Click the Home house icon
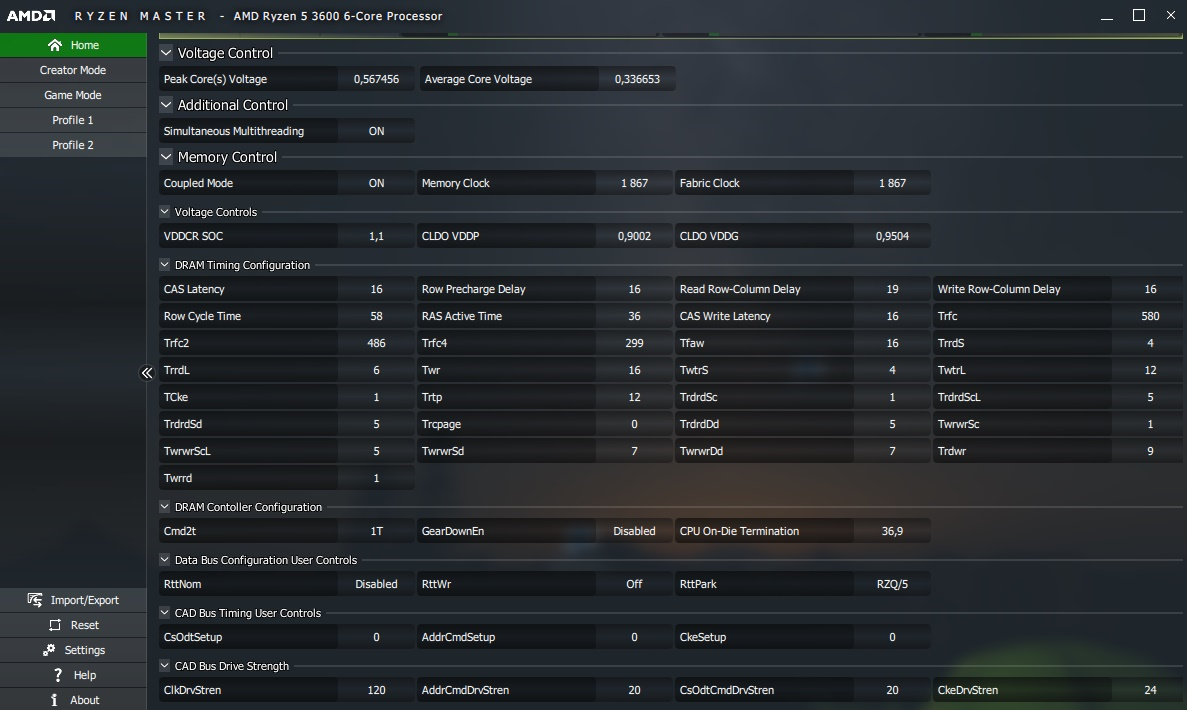 (55, 45)
